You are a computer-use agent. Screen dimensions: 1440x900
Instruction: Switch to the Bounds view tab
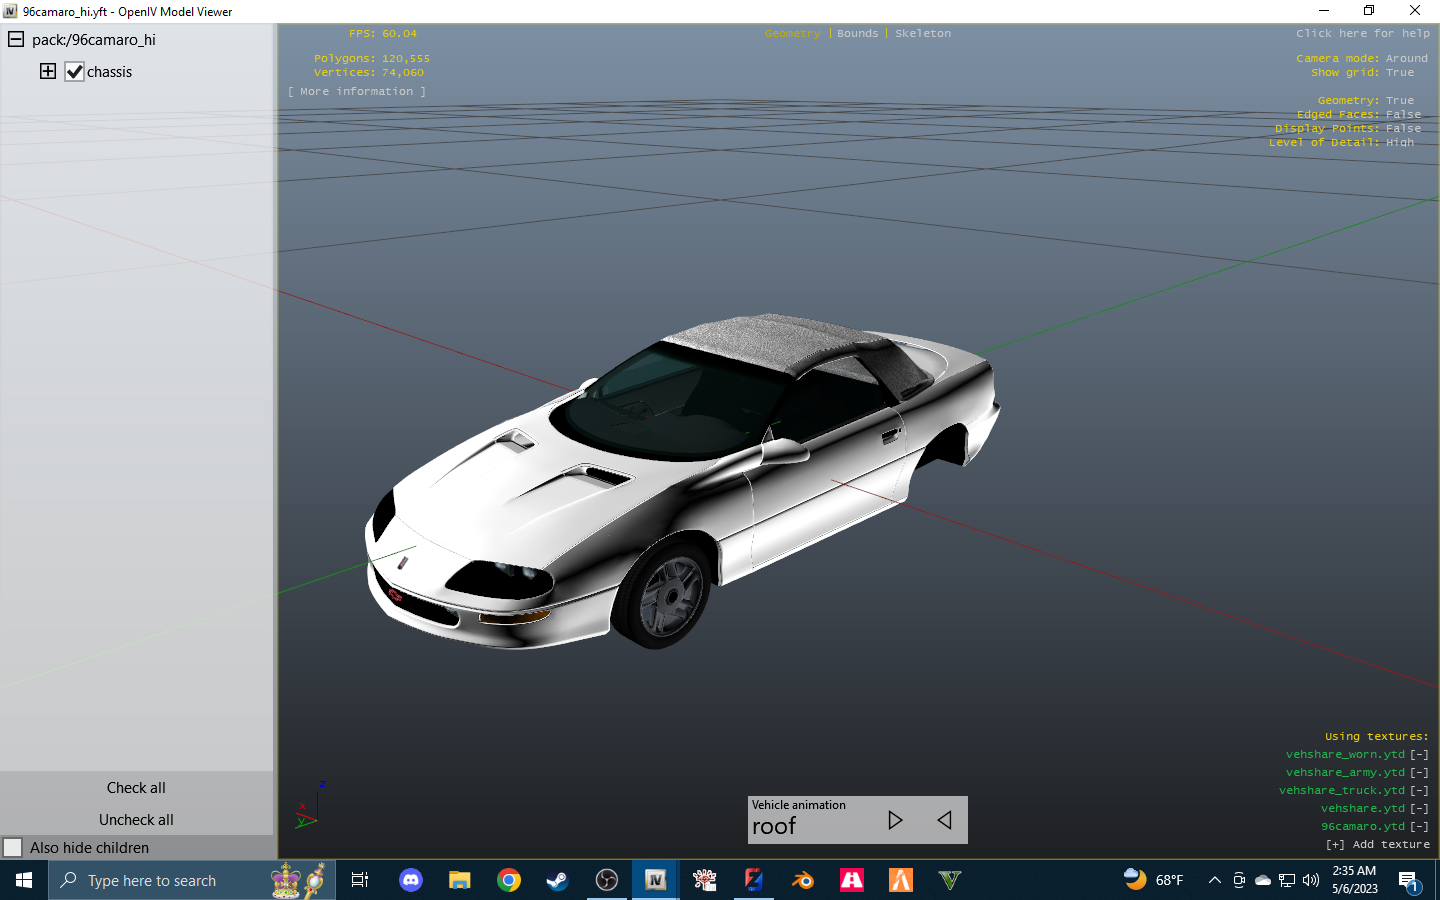point(857,34)
